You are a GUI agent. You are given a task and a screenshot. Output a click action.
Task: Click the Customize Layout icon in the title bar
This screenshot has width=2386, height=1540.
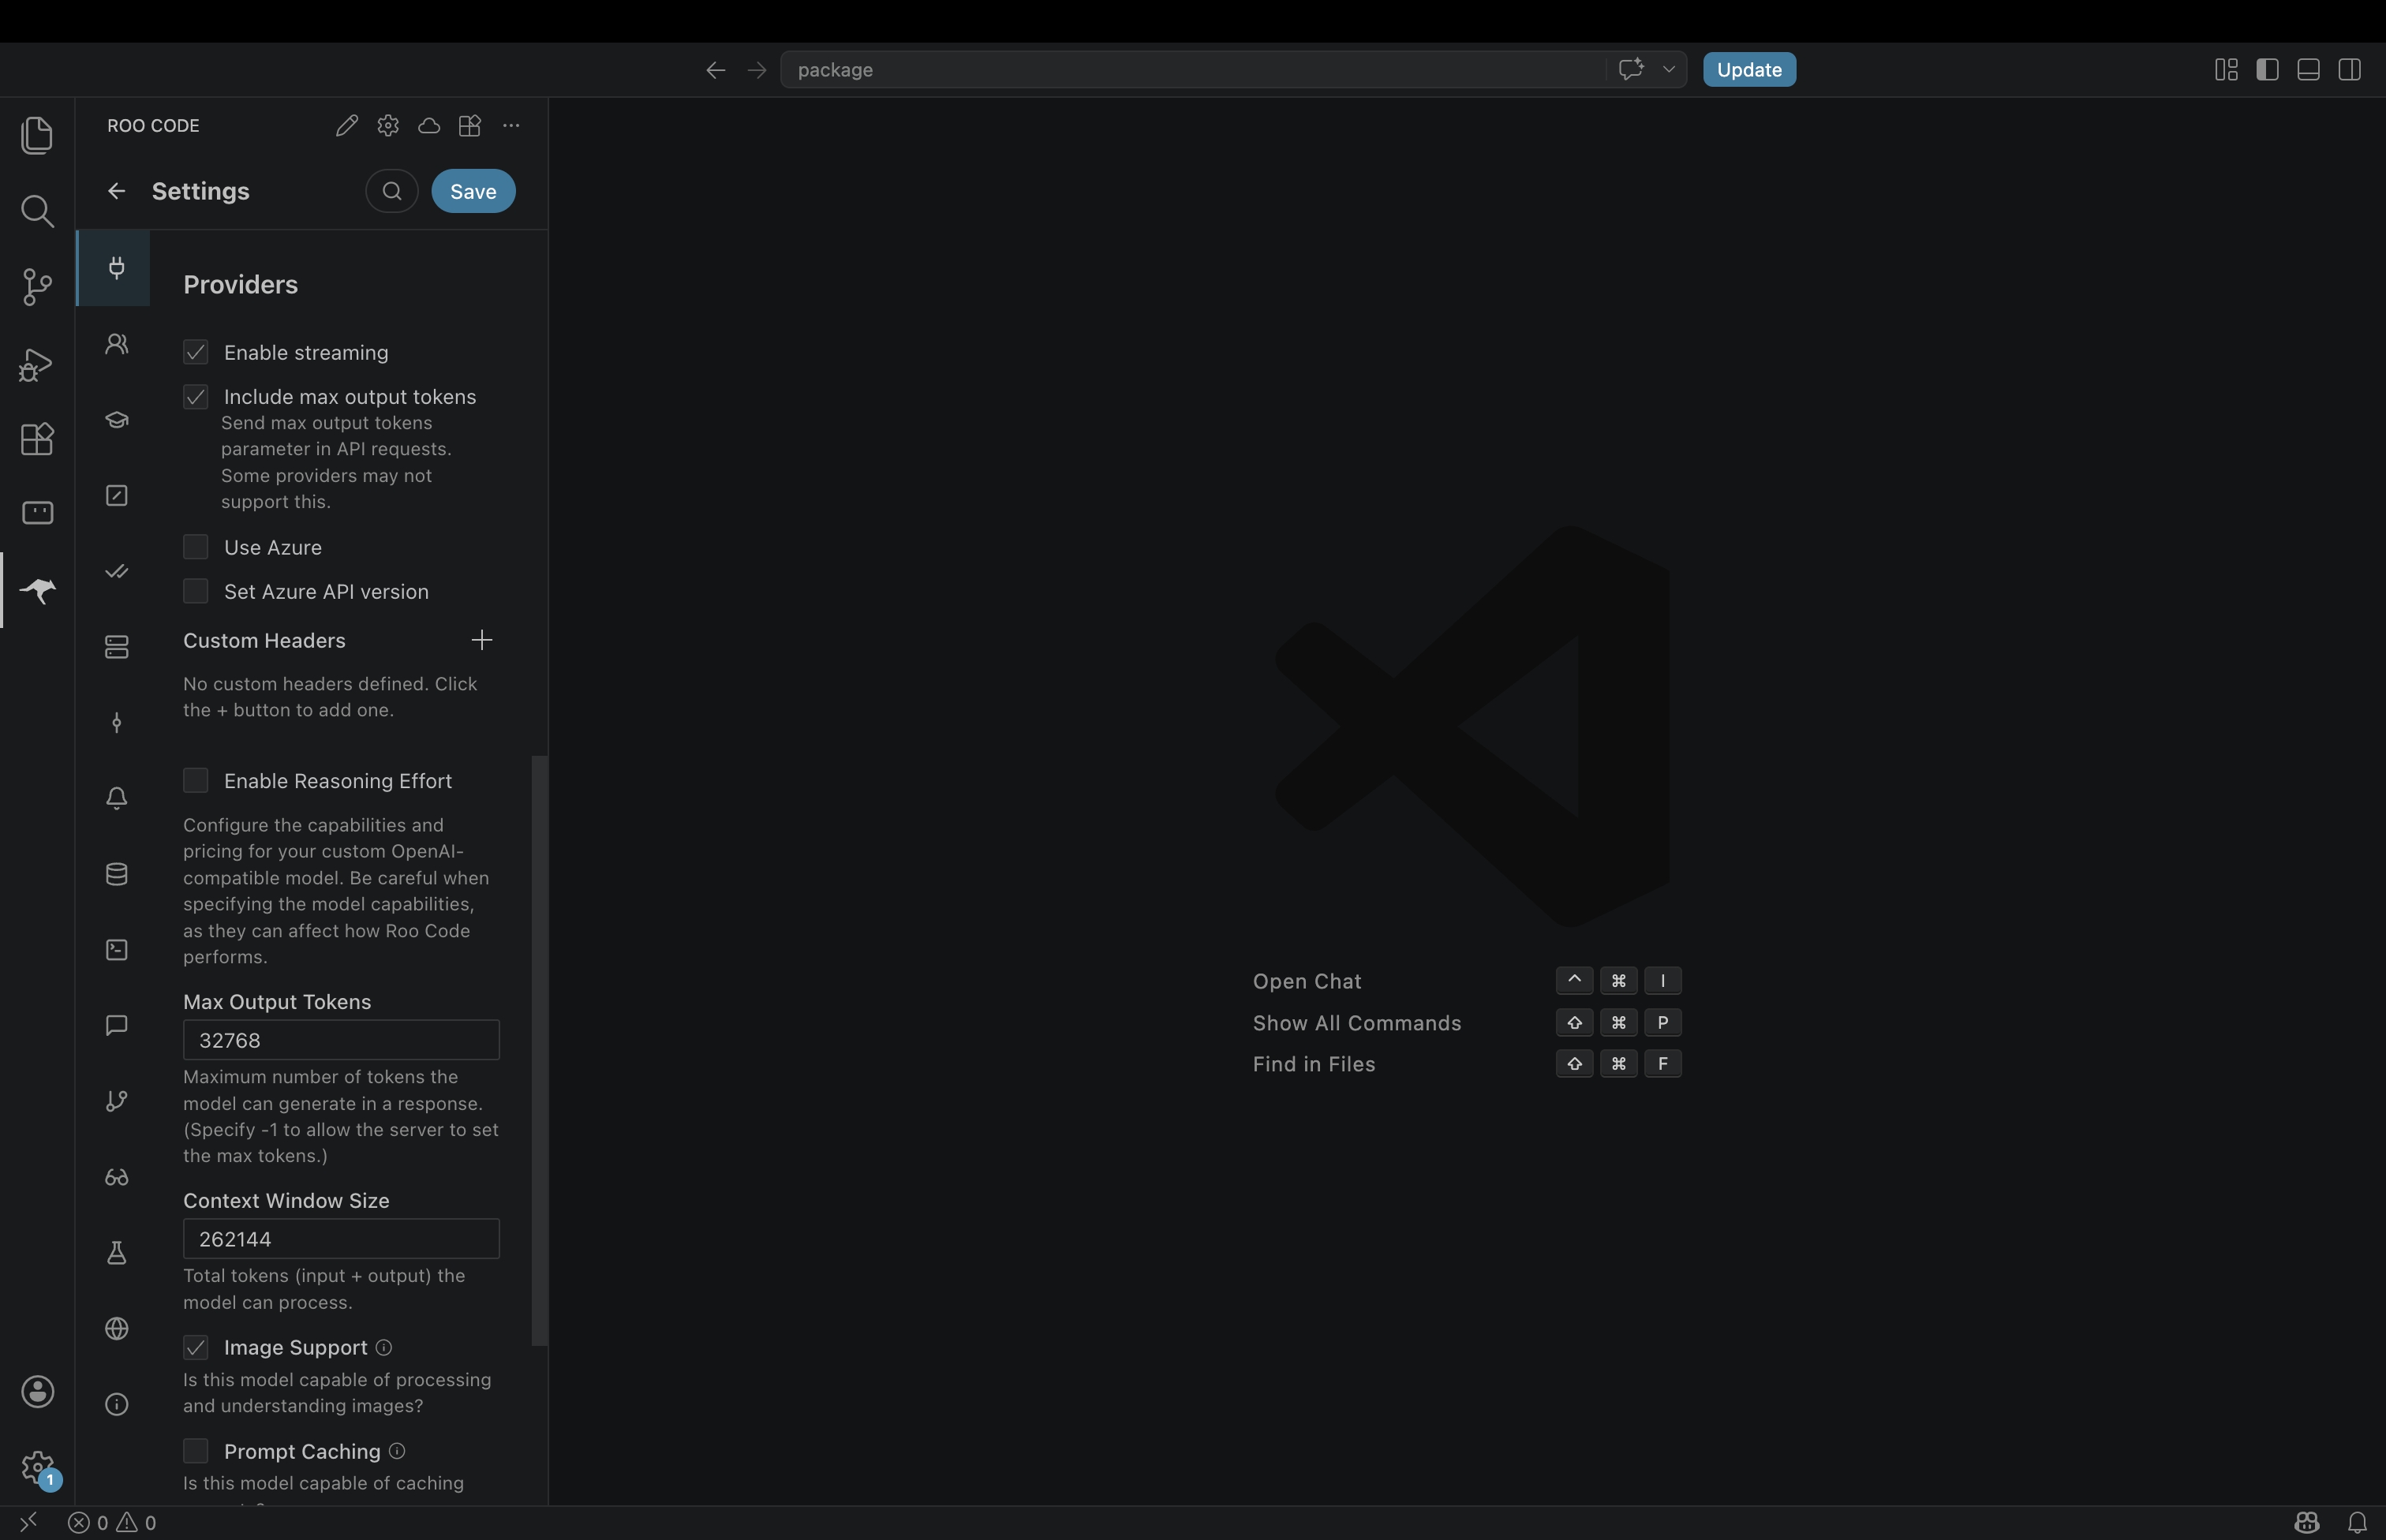click(x=2226, y=69)
